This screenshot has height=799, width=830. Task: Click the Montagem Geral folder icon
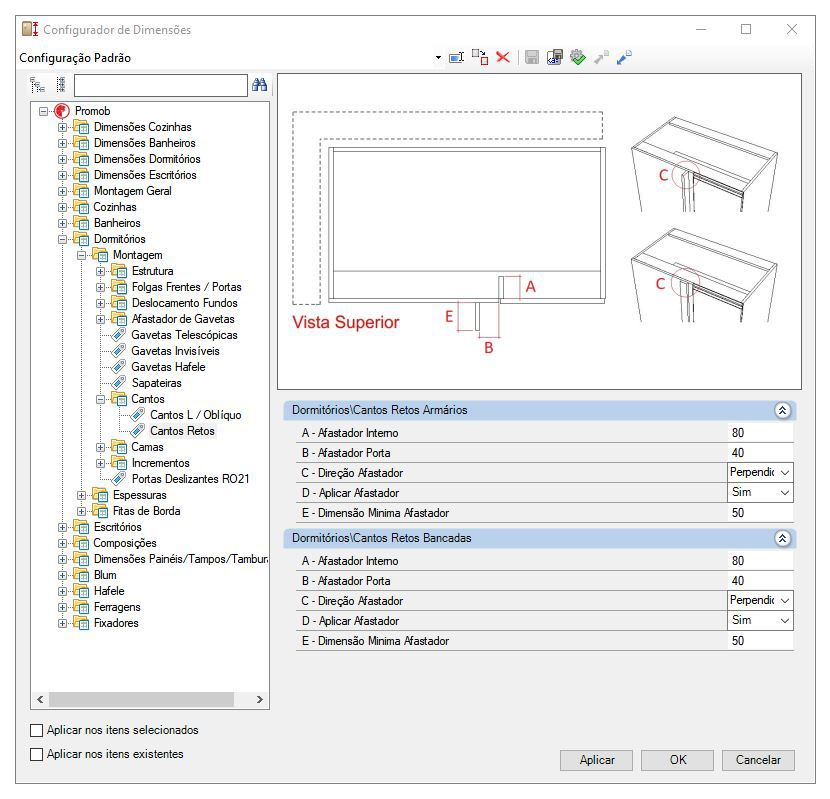tap(82, 191)
